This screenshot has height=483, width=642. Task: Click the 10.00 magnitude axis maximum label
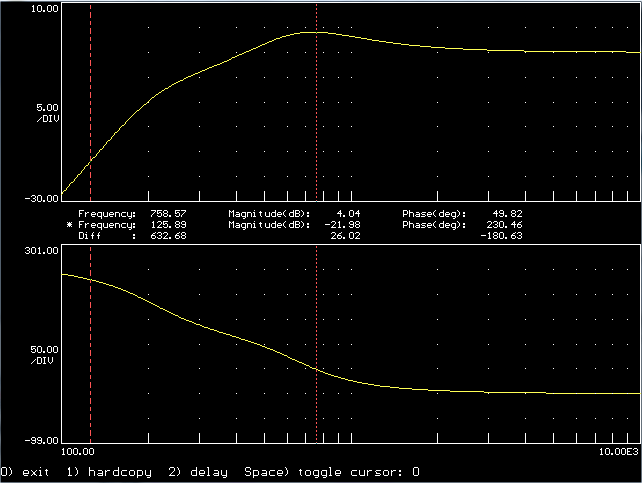point(45,9)
